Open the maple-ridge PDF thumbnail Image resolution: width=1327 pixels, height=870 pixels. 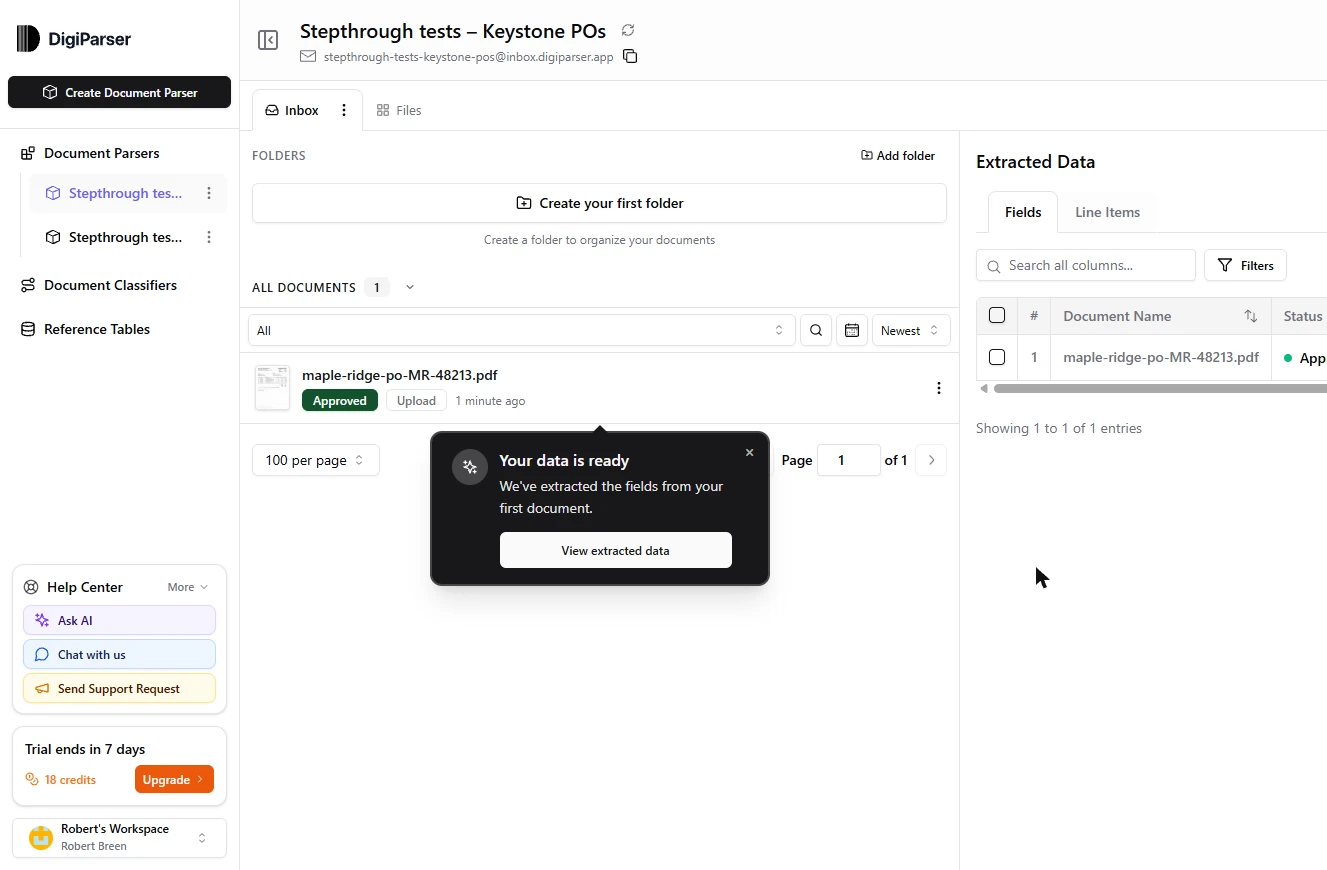pyautogui.click(x=272, y=388)
